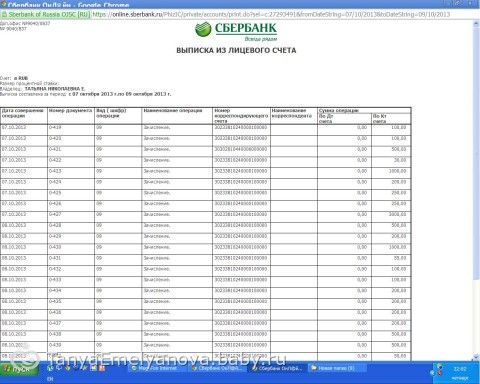Click the Sberbank logo at page top
This screenshot has height=384, width=480.
pos(236,31)
